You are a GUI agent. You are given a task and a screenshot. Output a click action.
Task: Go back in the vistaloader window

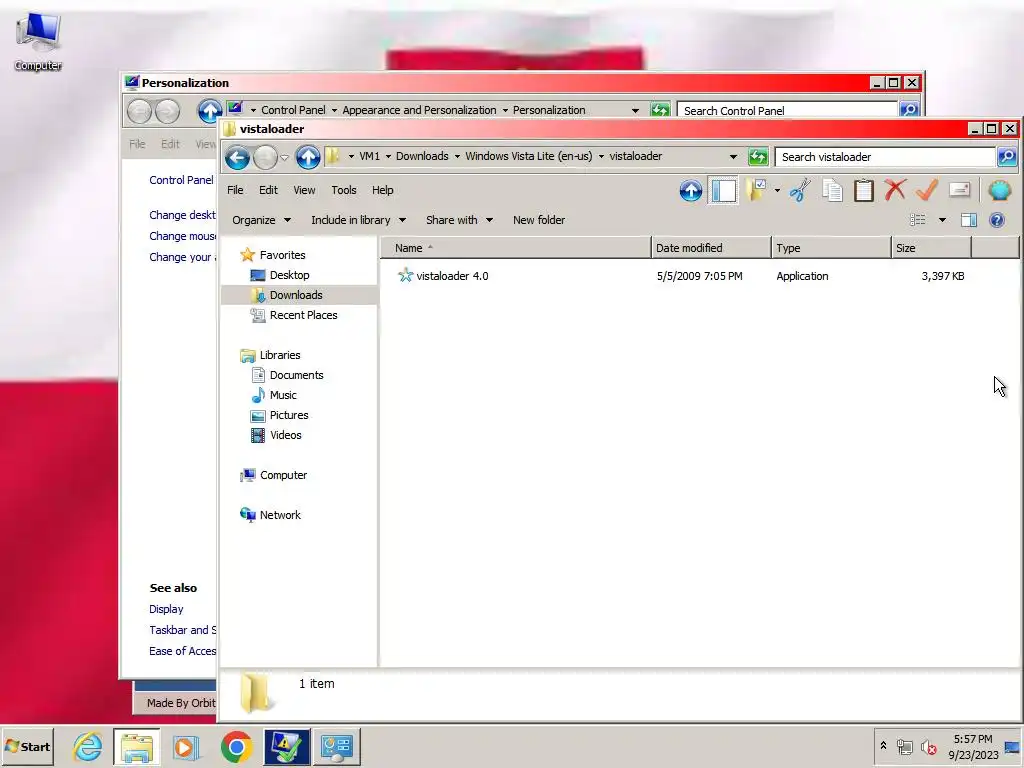tap(238, 157)
